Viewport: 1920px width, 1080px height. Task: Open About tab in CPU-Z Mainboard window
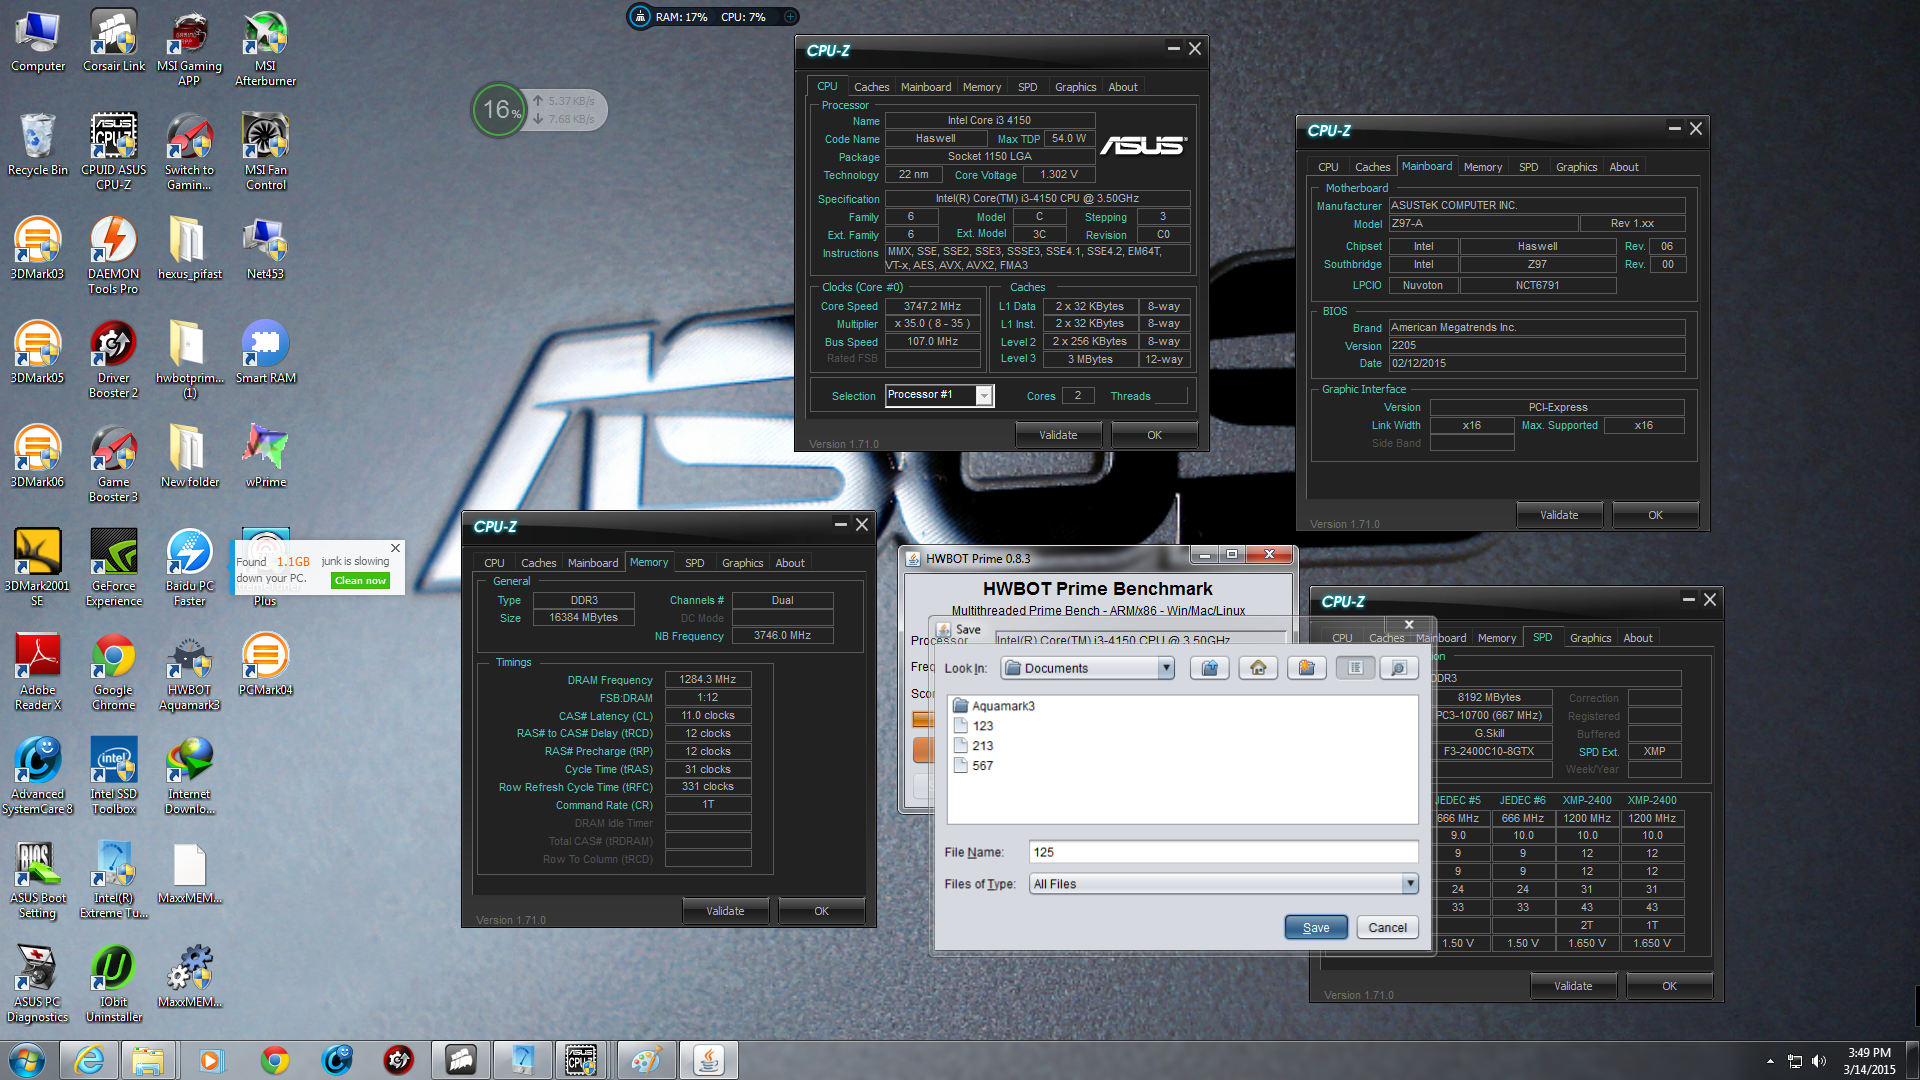1623,167
